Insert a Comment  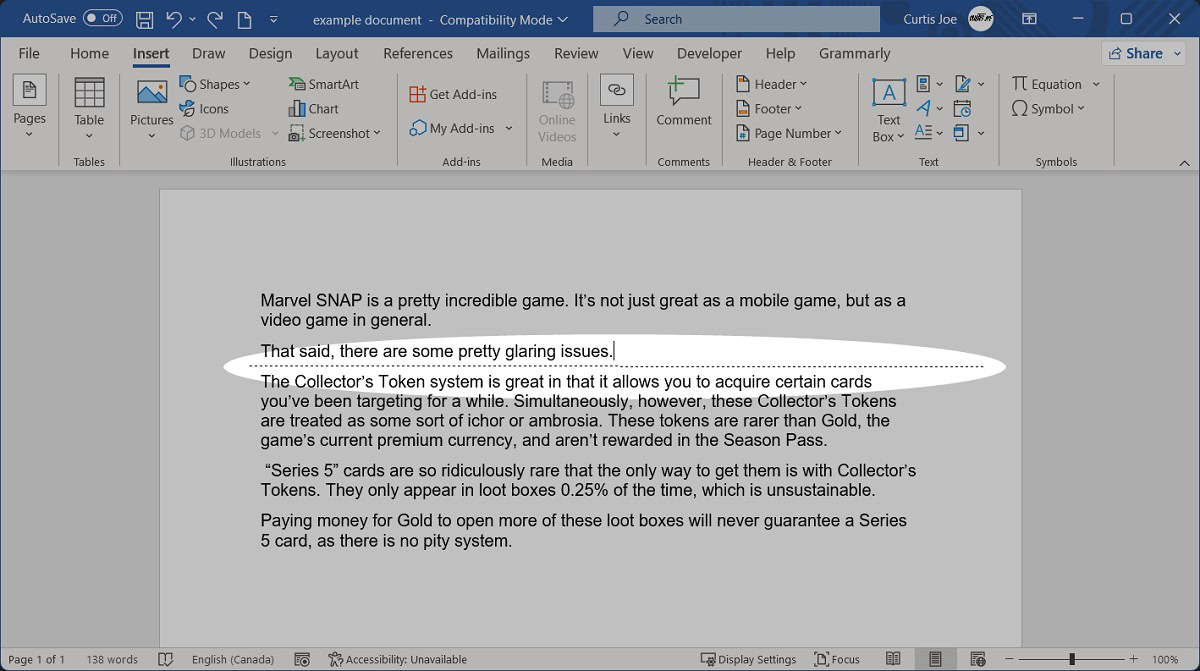[x=684, y=92]
